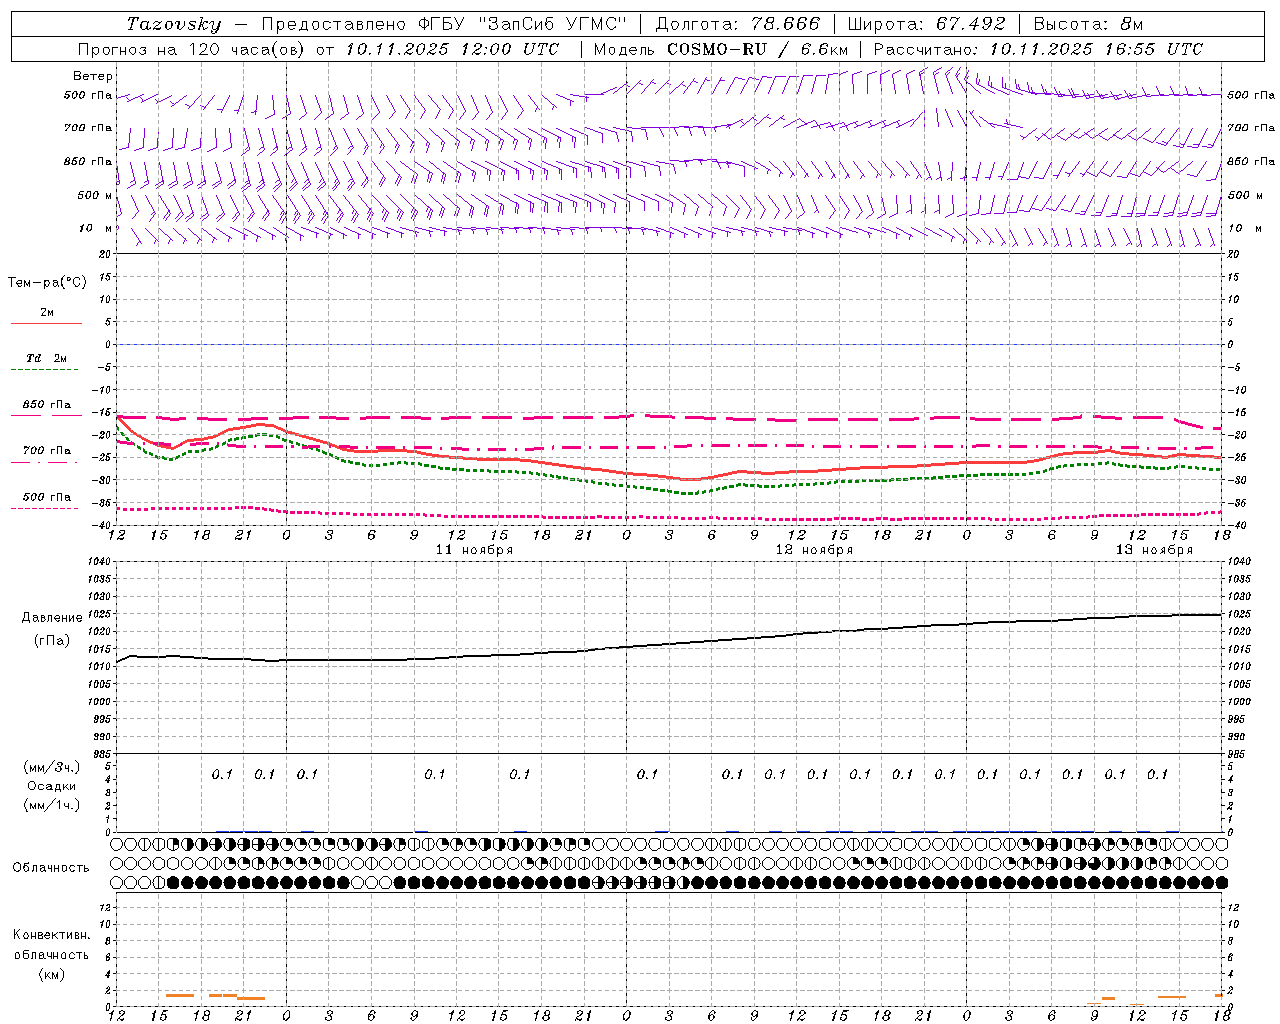1280x1024 pixels.
Task: Click the Tazovsky station title
Action: (174, 24)
